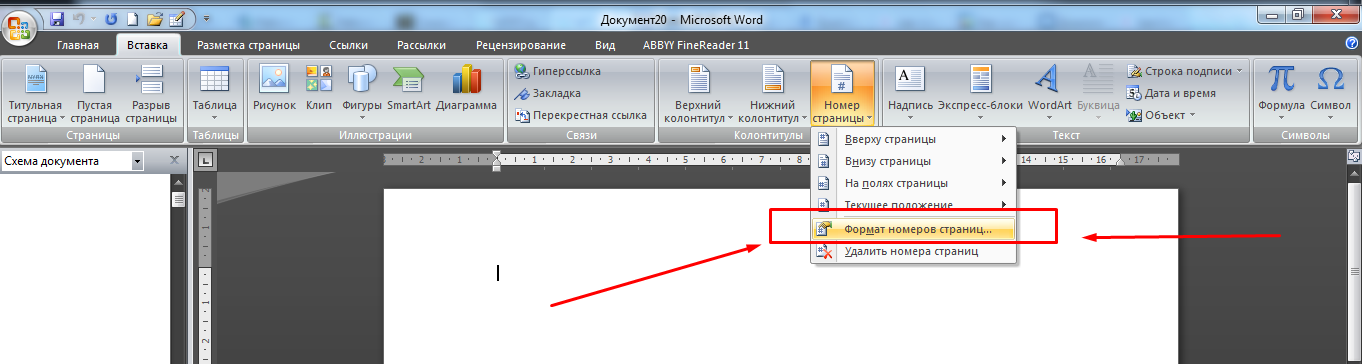
Task: Redo the last action
Action: (x=110, y=19)
